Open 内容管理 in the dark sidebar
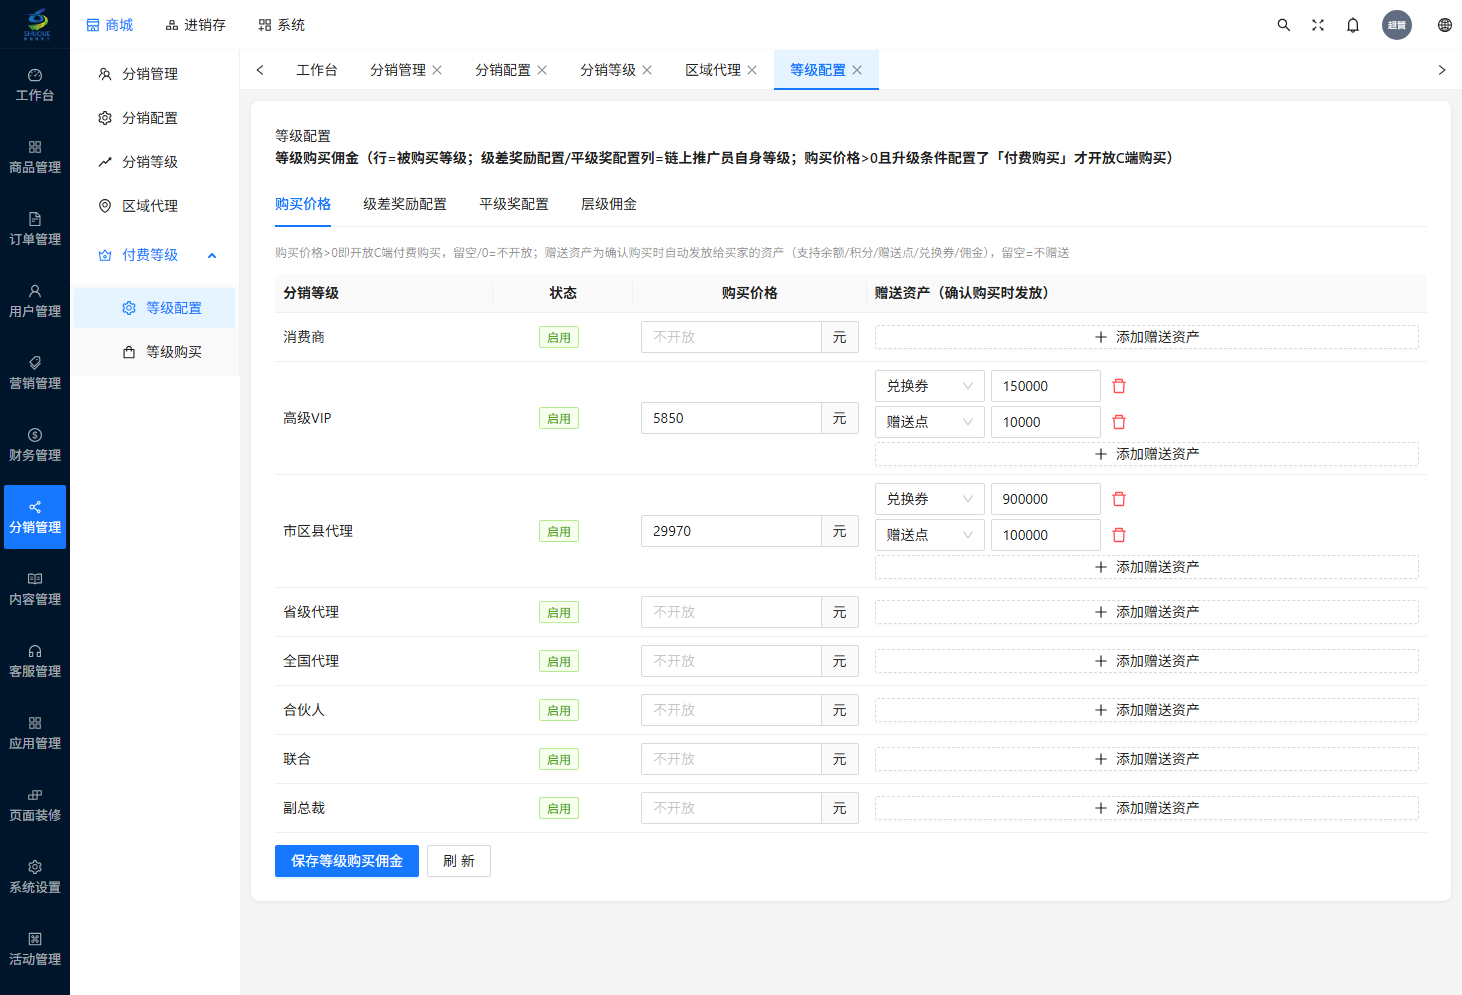The image size is (1462, 995). pyautogui.click(x=35, y=589)
